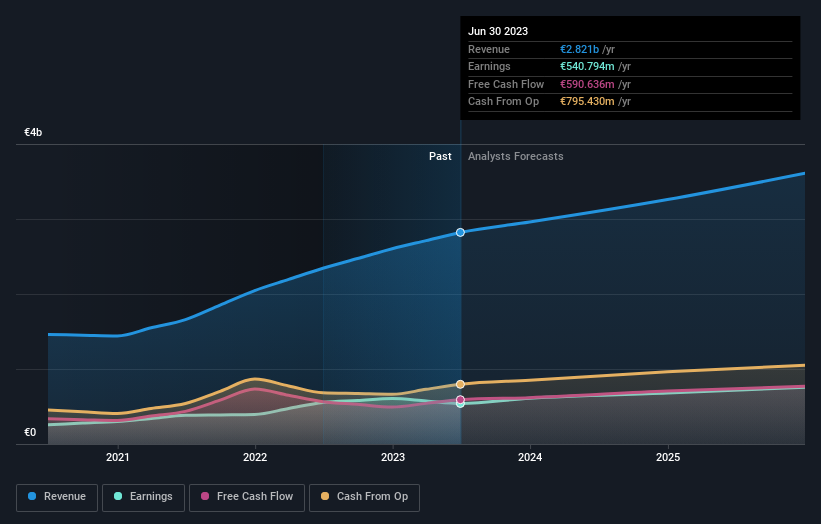Click the Revenue row label in tooltip
Screen dimensions: 821x524
click(x=489, y=49)
